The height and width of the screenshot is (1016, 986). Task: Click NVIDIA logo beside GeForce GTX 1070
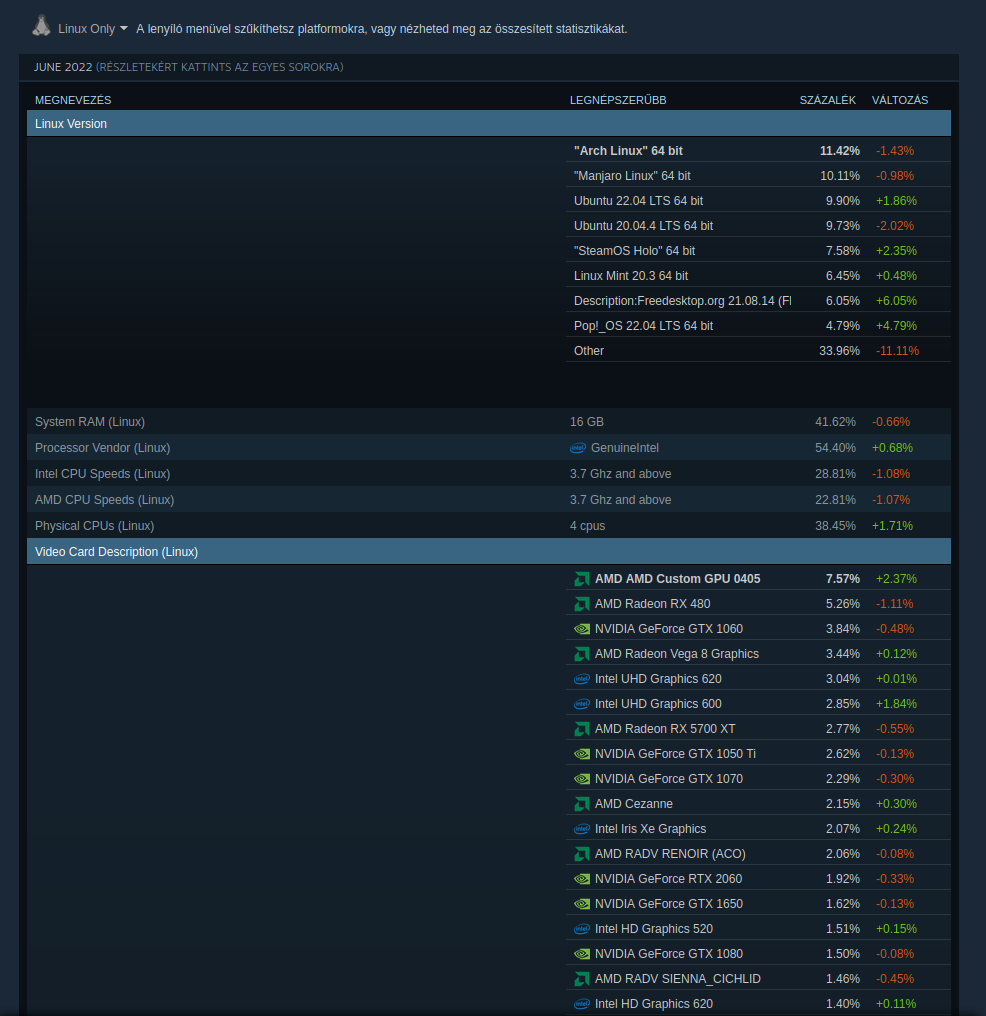tap(582, 779)
